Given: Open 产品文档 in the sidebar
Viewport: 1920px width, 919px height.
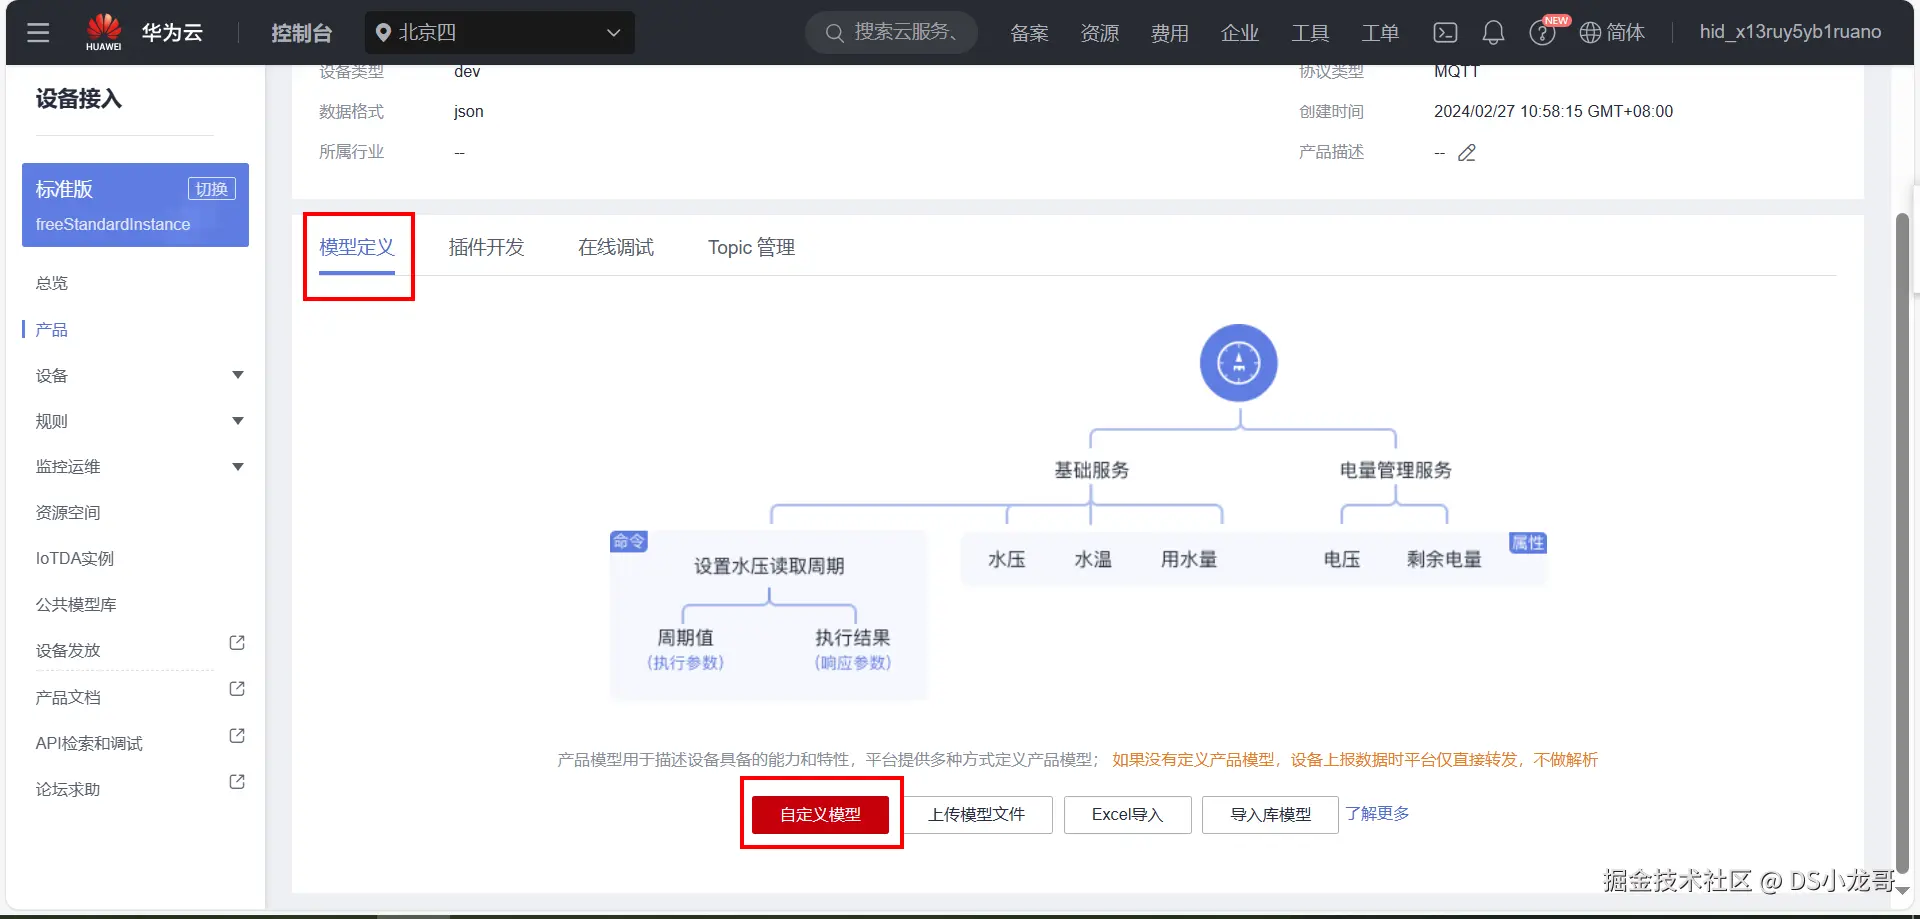Looking at the screenshot, I should click(x=68, y=697).
